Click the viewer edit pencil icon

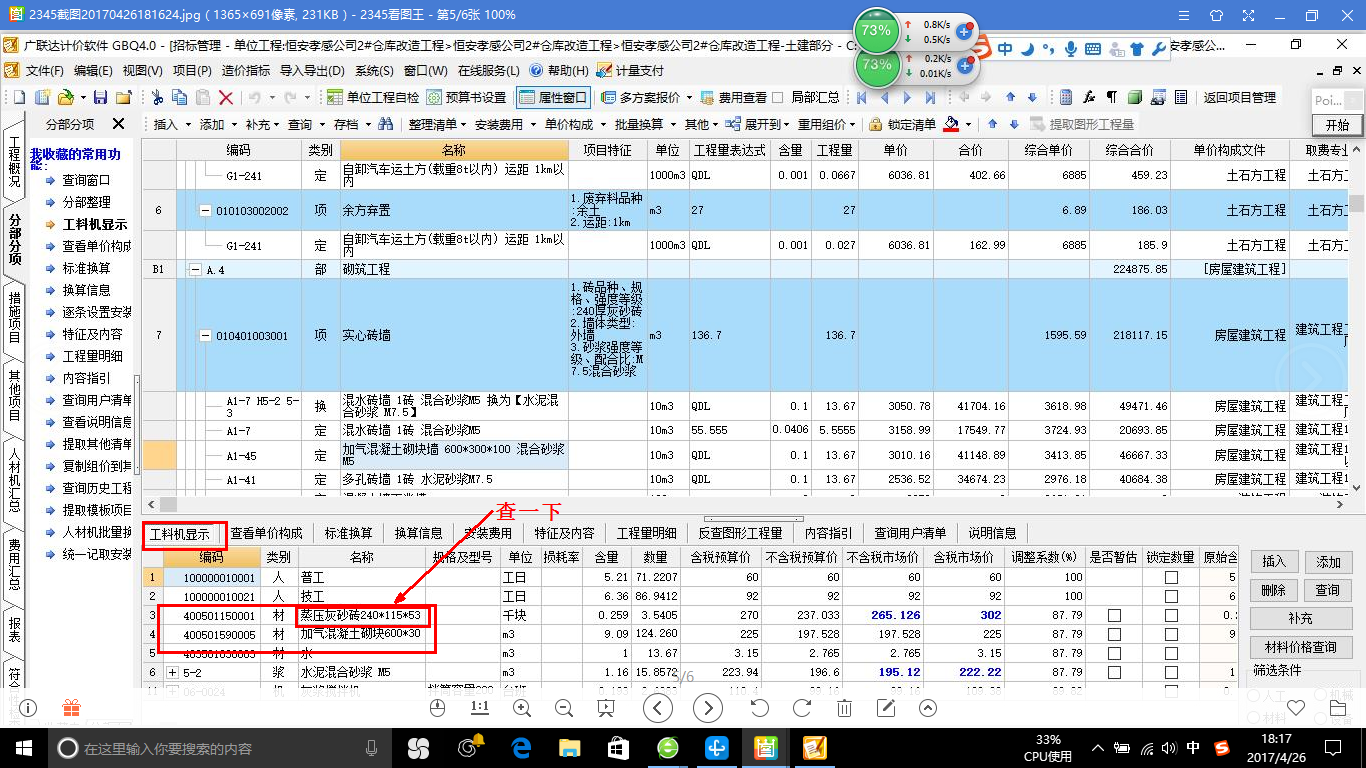pos(886,708)
